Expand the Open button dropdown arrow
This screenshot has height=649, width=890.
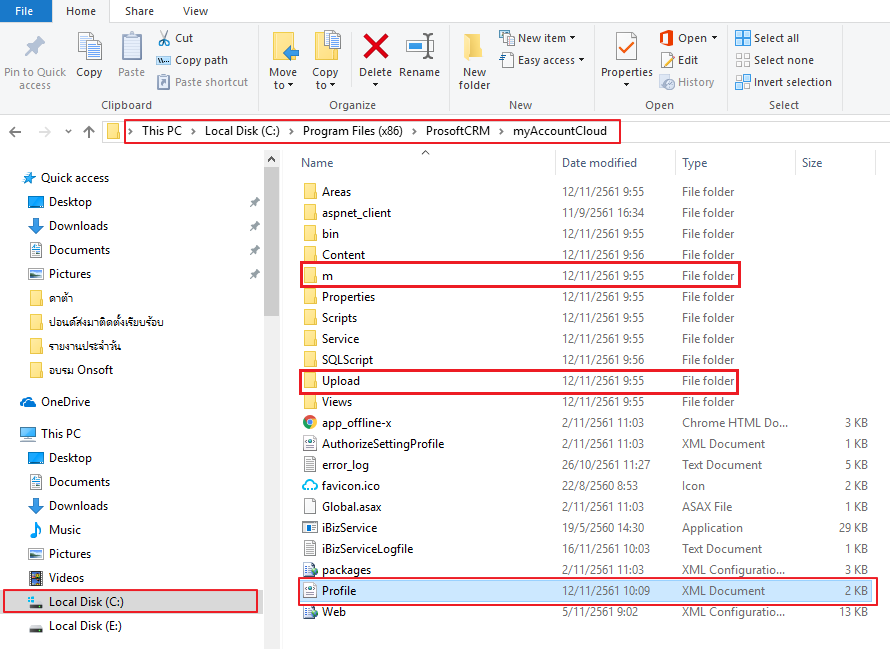tap(714, 38)
